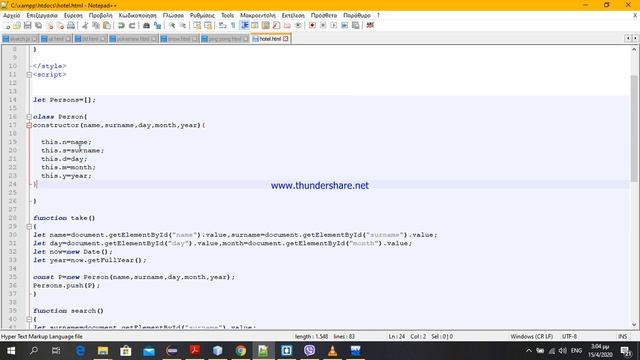Toggle synchronized vertical scrolling icon
Viewport: 640px width, 360px height.
tap(197, 25)
